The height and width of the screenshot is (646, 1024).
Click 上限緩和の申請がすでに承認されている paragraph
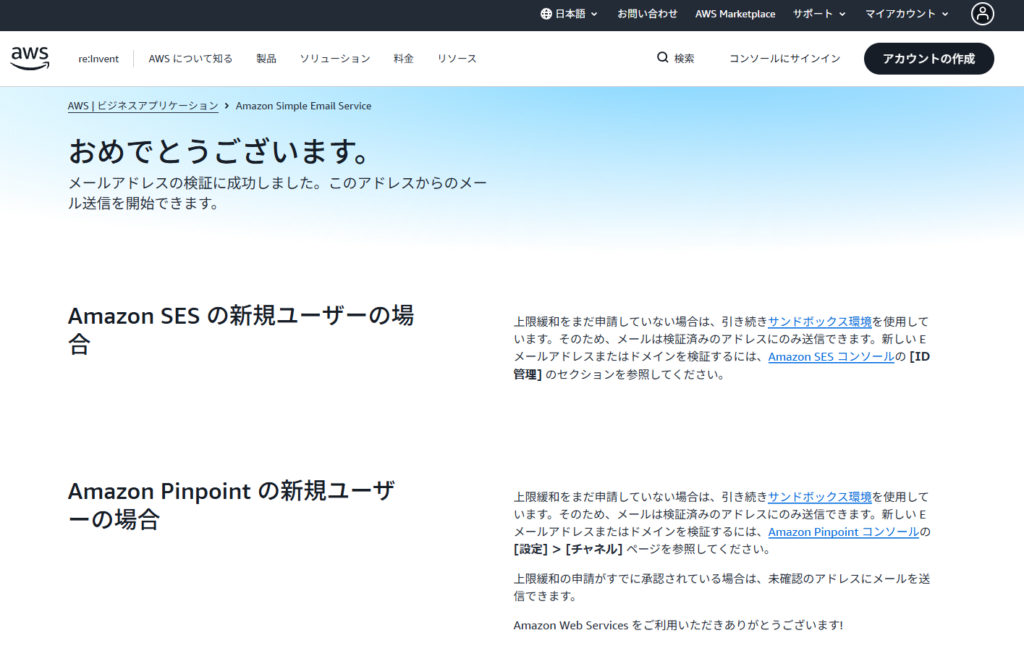click(x=722, y=587)
